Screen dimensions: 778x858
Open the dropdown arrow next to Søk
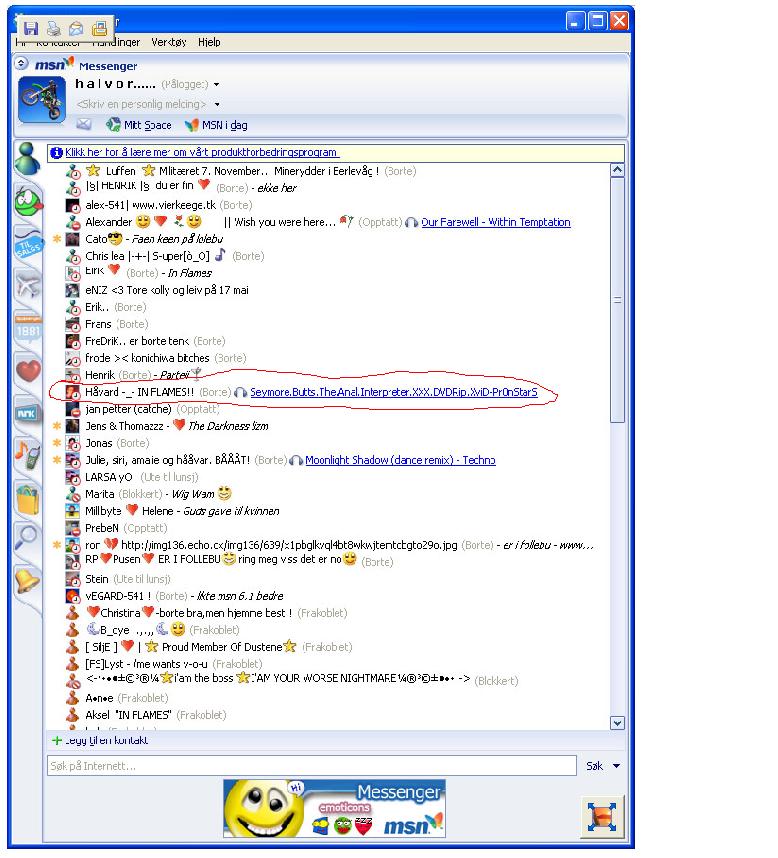tap(617, 766)
